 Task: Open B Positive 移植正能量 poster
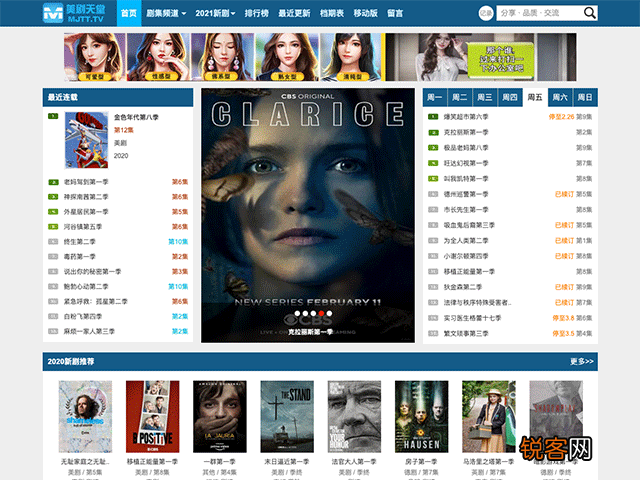153,417
